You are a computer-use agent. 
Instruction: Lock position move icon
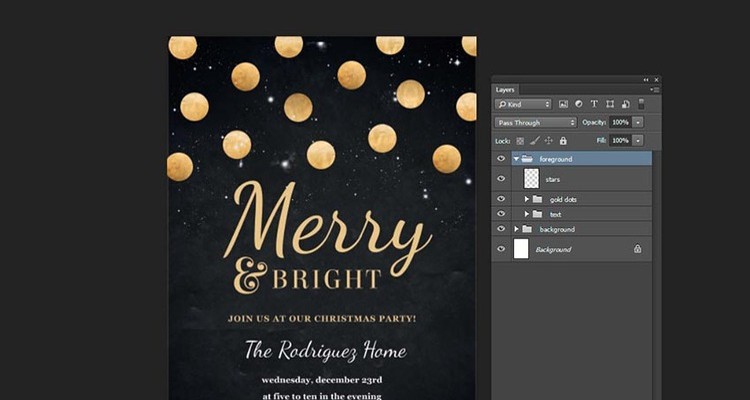549,141
